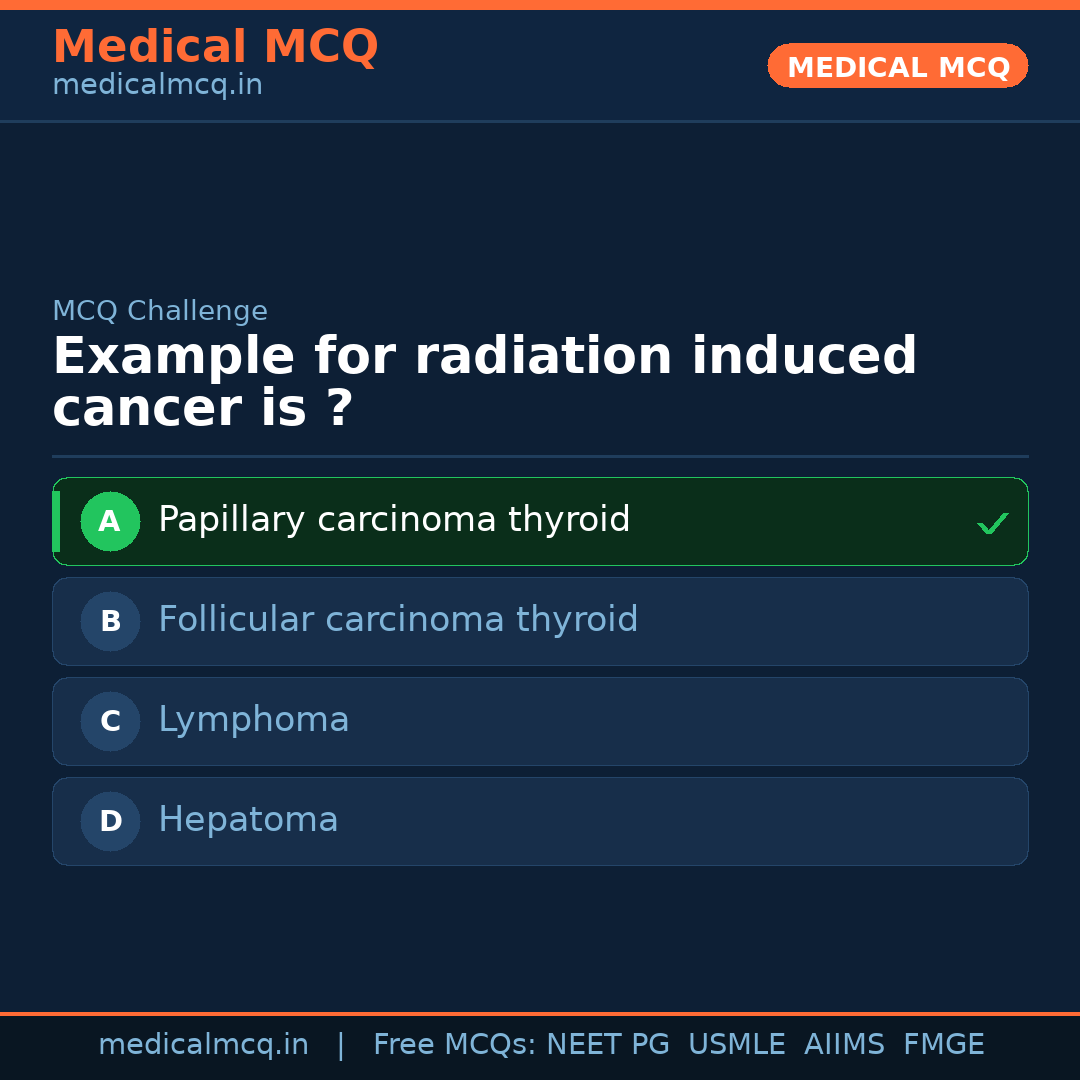Click the B option circle badge
1080x1080 pixels.
[110, 621]
